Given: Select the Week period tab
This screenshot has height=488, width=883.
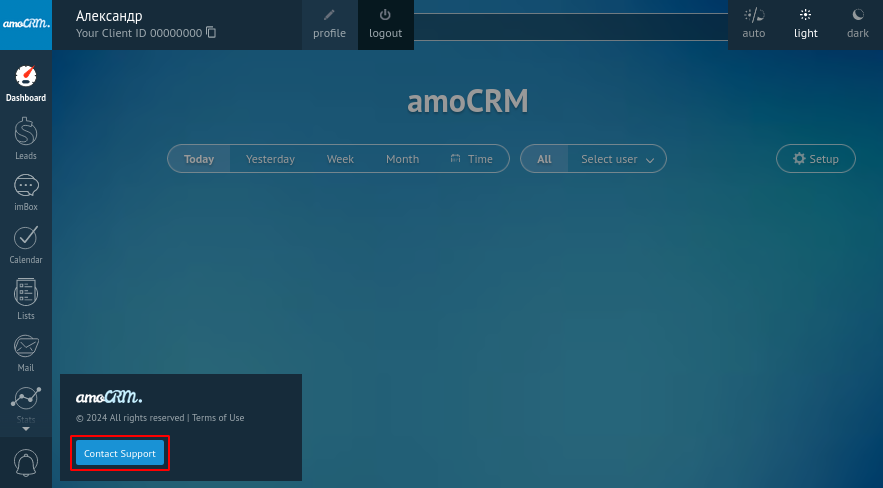Looking at the screenshot, I should click(340, 159).
